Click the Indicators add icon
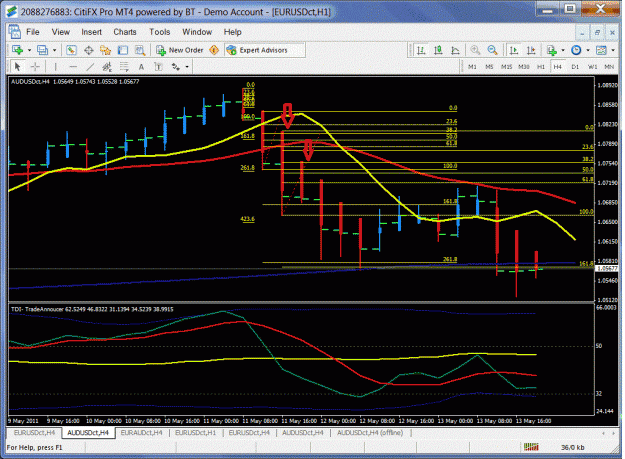The height and width of the screenshot is (459, 625). [552, 50]
